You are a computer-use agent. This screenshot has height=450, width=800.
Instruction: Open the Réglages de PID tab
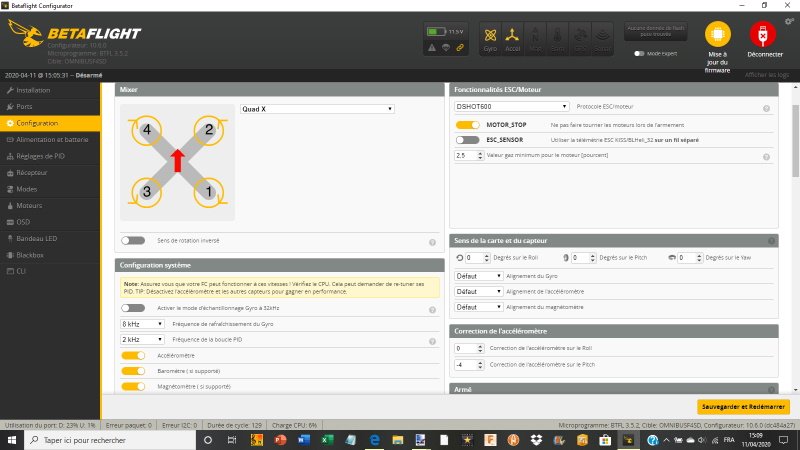click(41, 155)
